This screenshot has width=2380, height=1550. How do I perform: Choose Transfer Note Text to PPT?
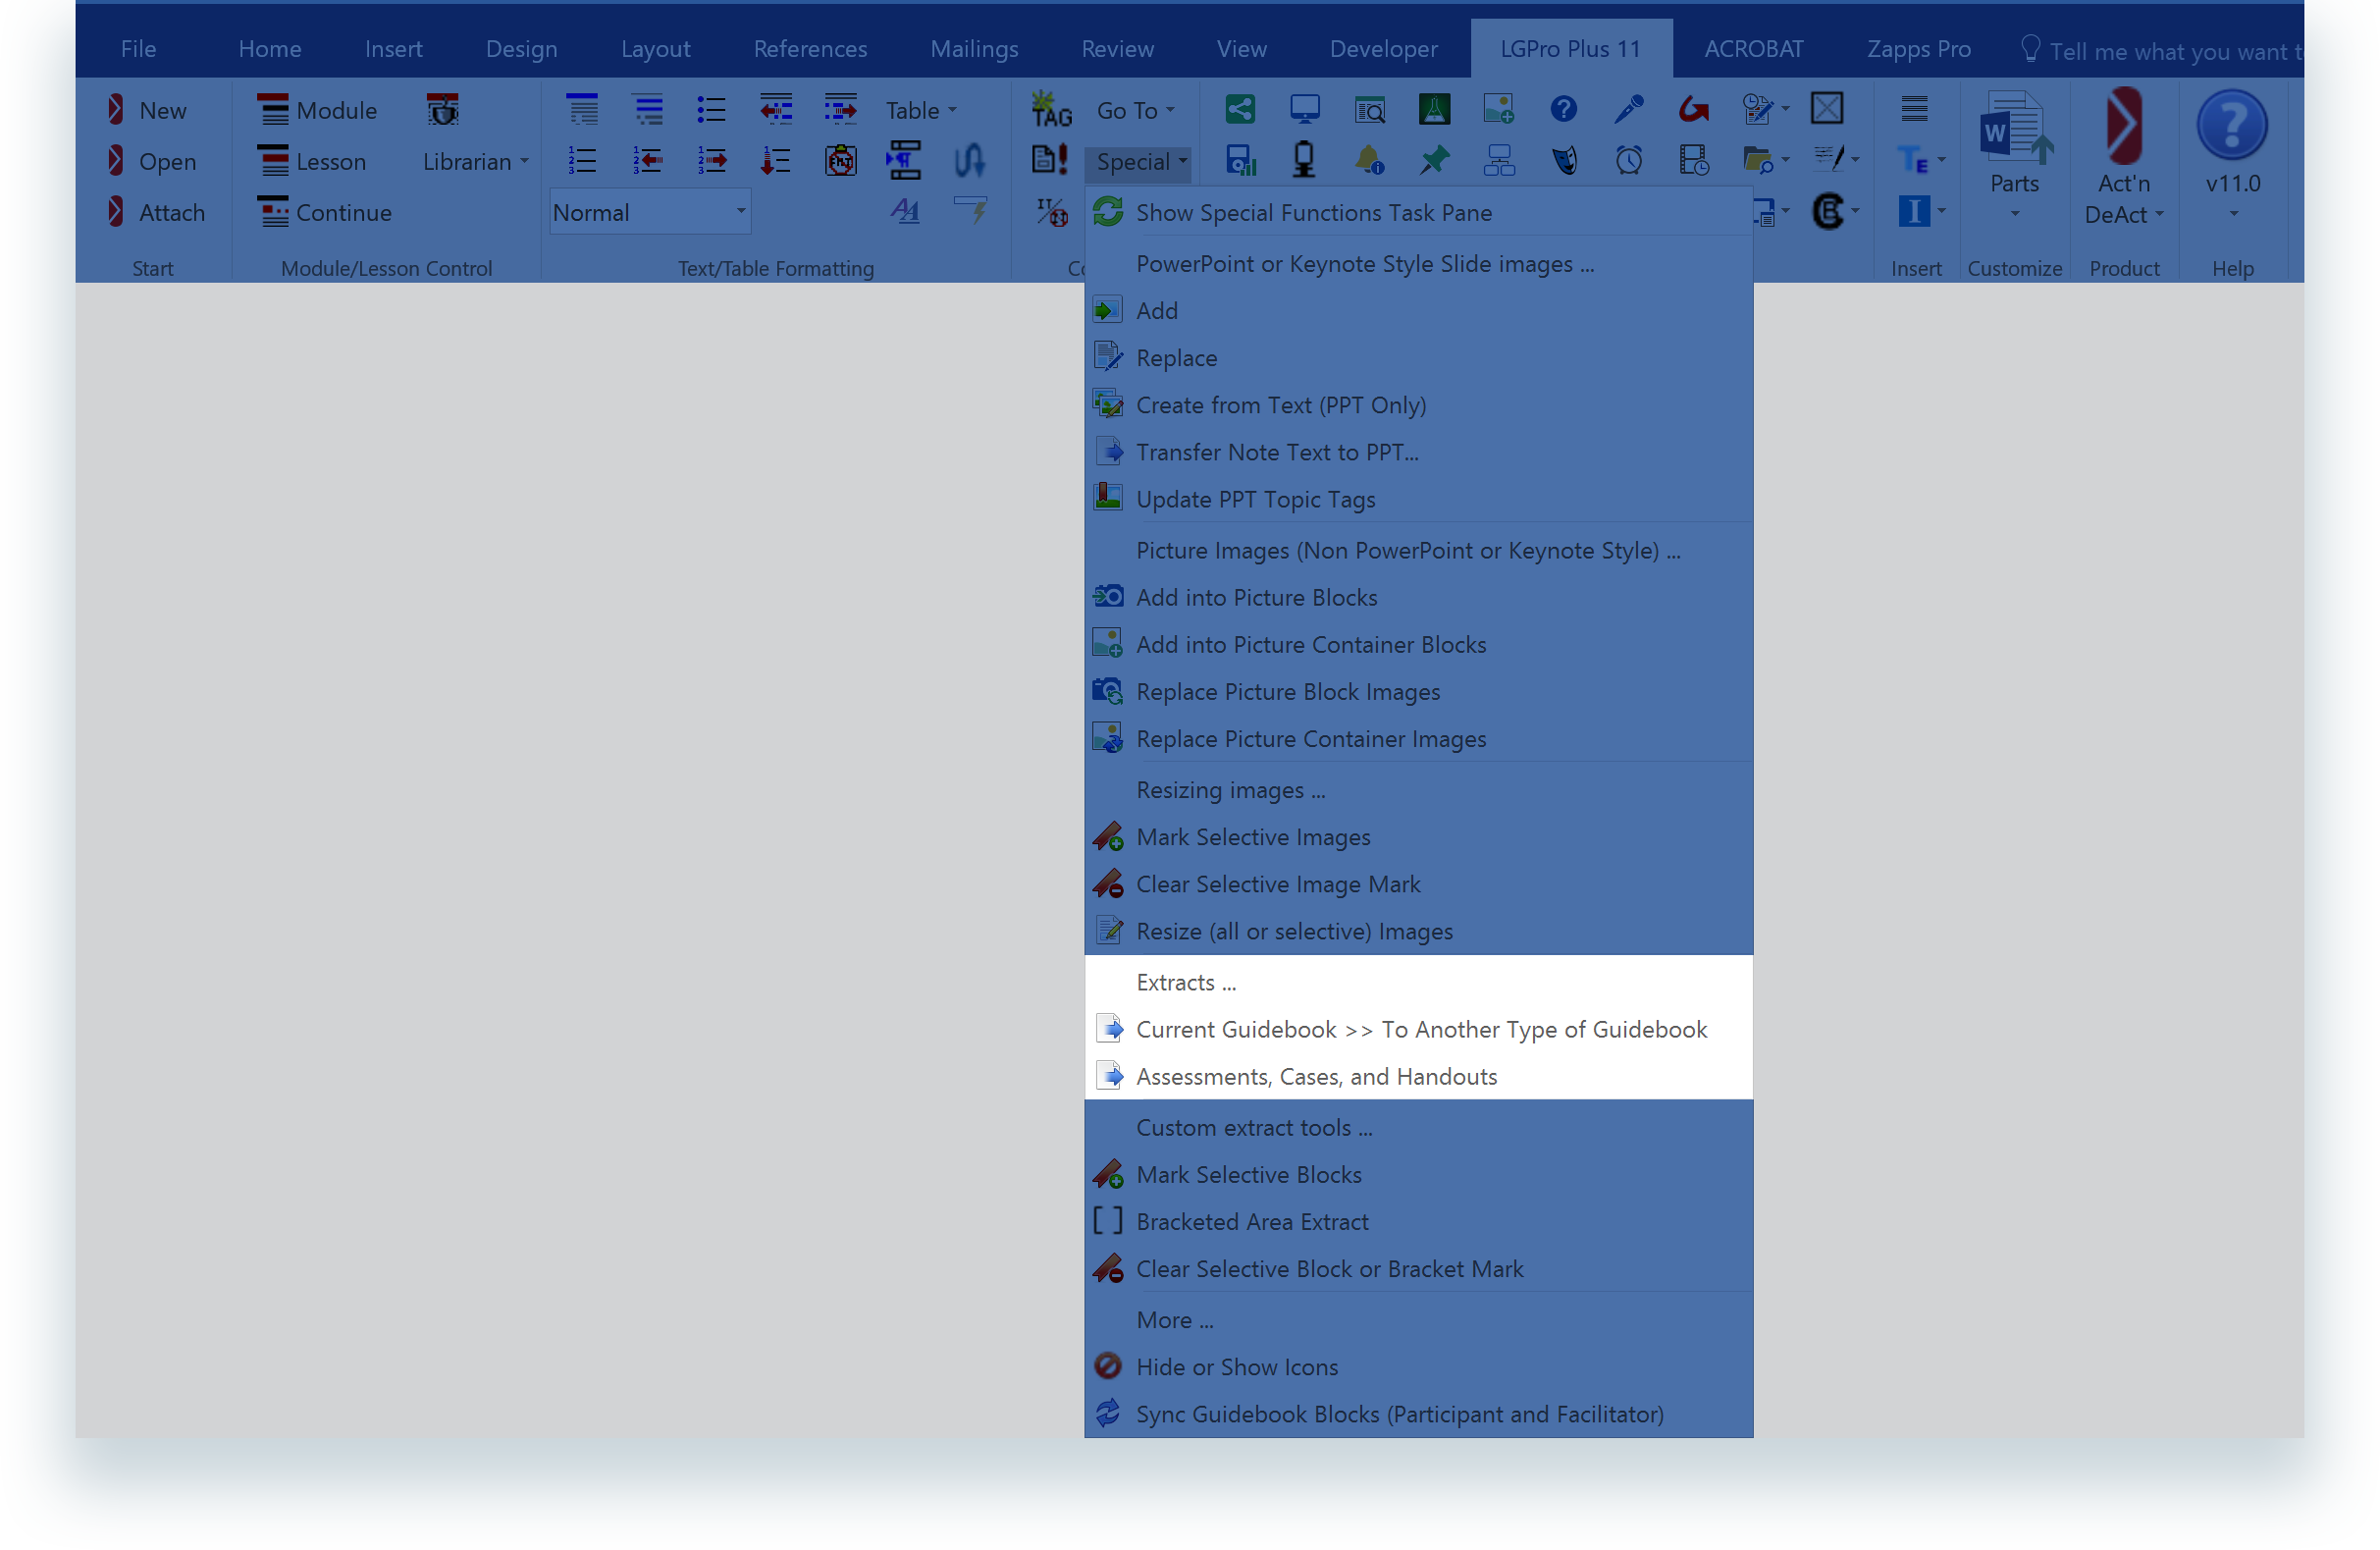(x=1418, y=451)
